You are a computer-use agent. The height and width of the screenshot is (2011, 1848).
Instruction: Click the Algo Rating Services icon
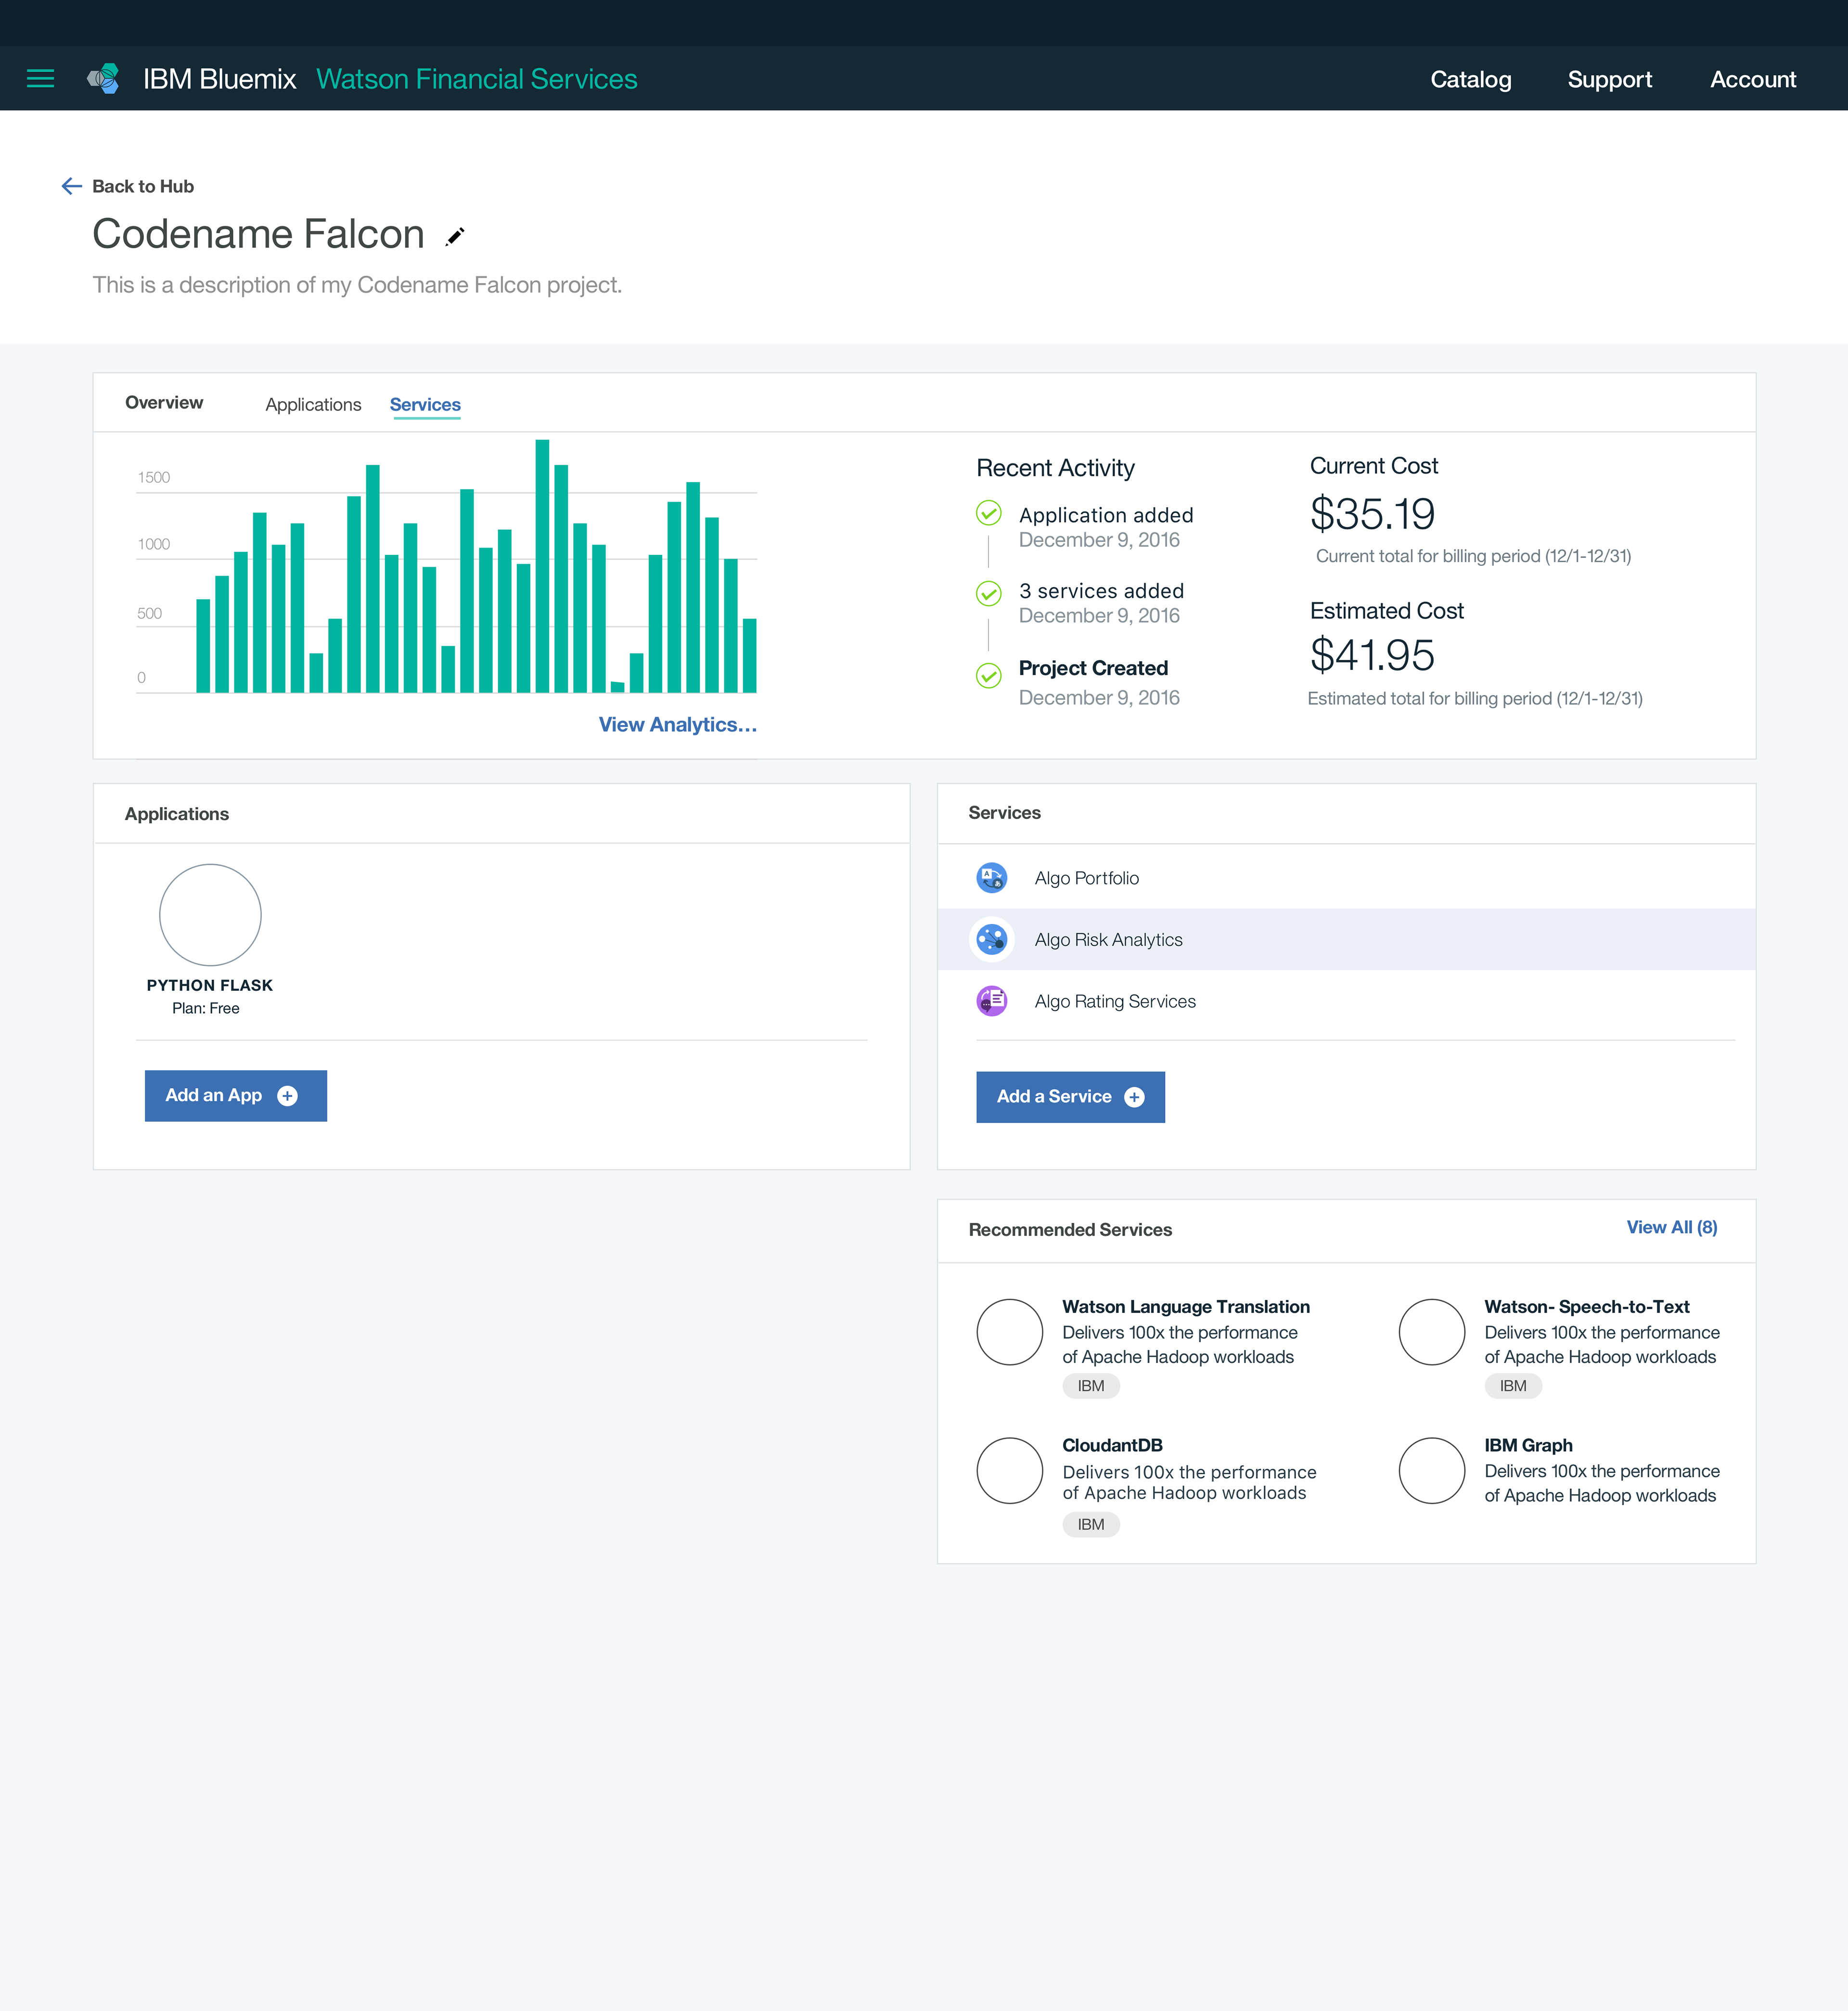point(991,1001)
